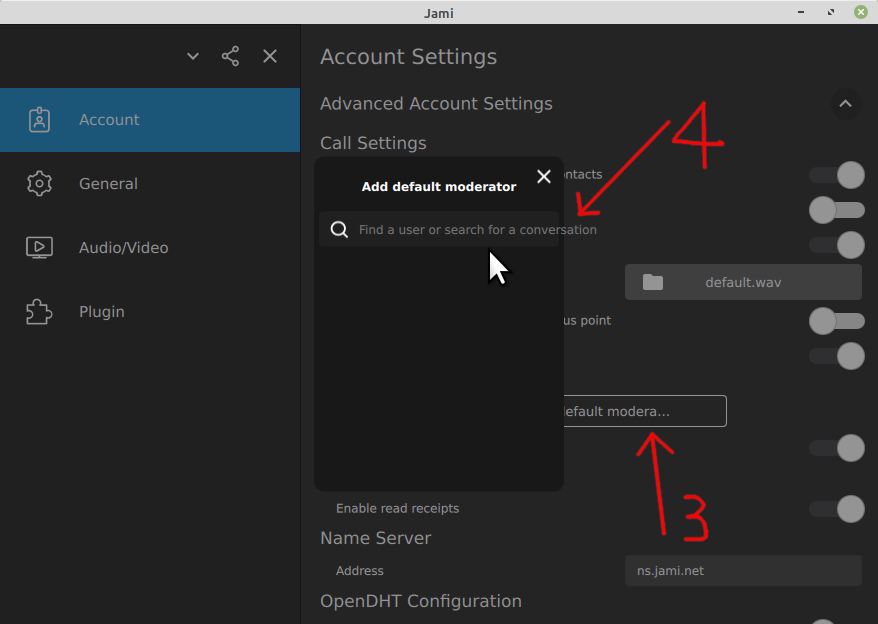Click the share account icon
This screenshot has height=624, width=878.
point(230,56)
